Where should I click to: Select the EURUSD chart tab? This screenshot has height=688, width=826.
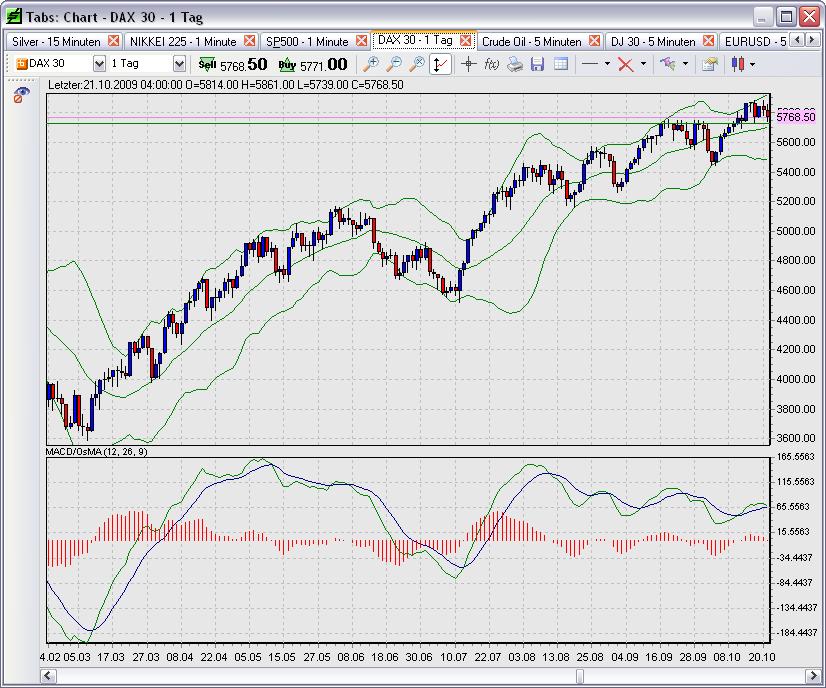pos(754,41)
